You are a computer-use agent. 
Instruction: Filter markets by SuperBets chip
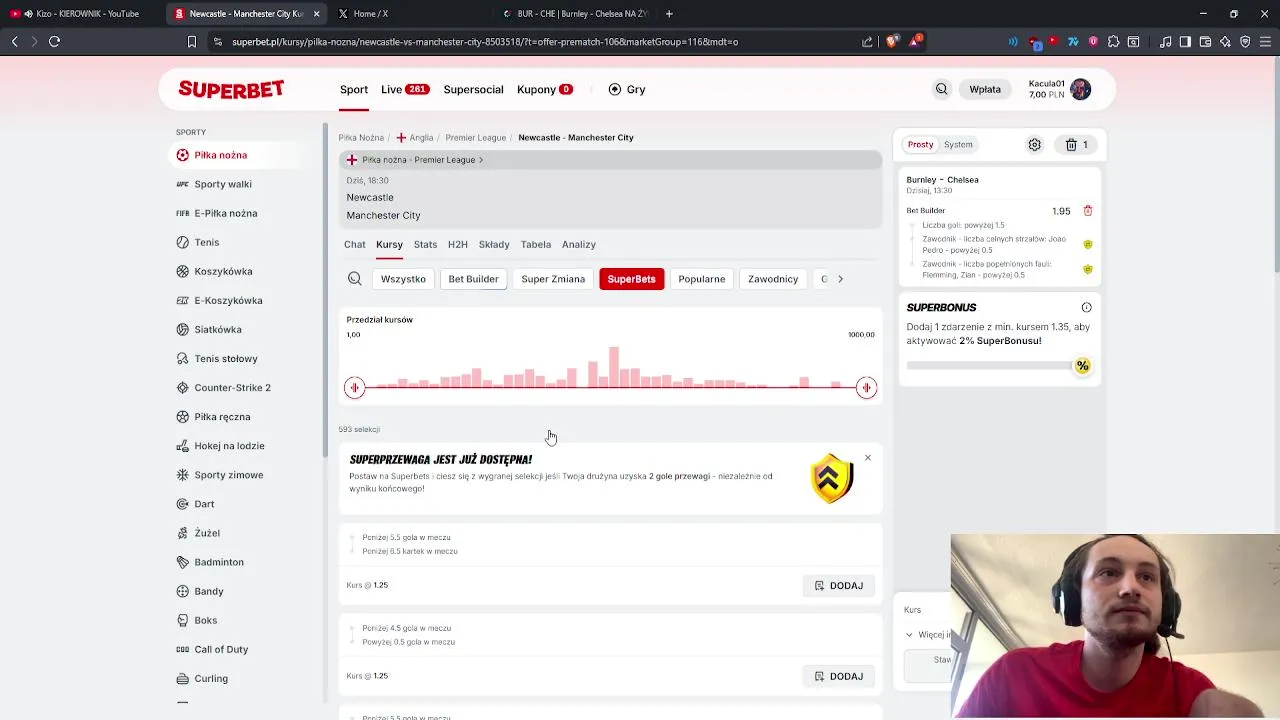[631, 279]
